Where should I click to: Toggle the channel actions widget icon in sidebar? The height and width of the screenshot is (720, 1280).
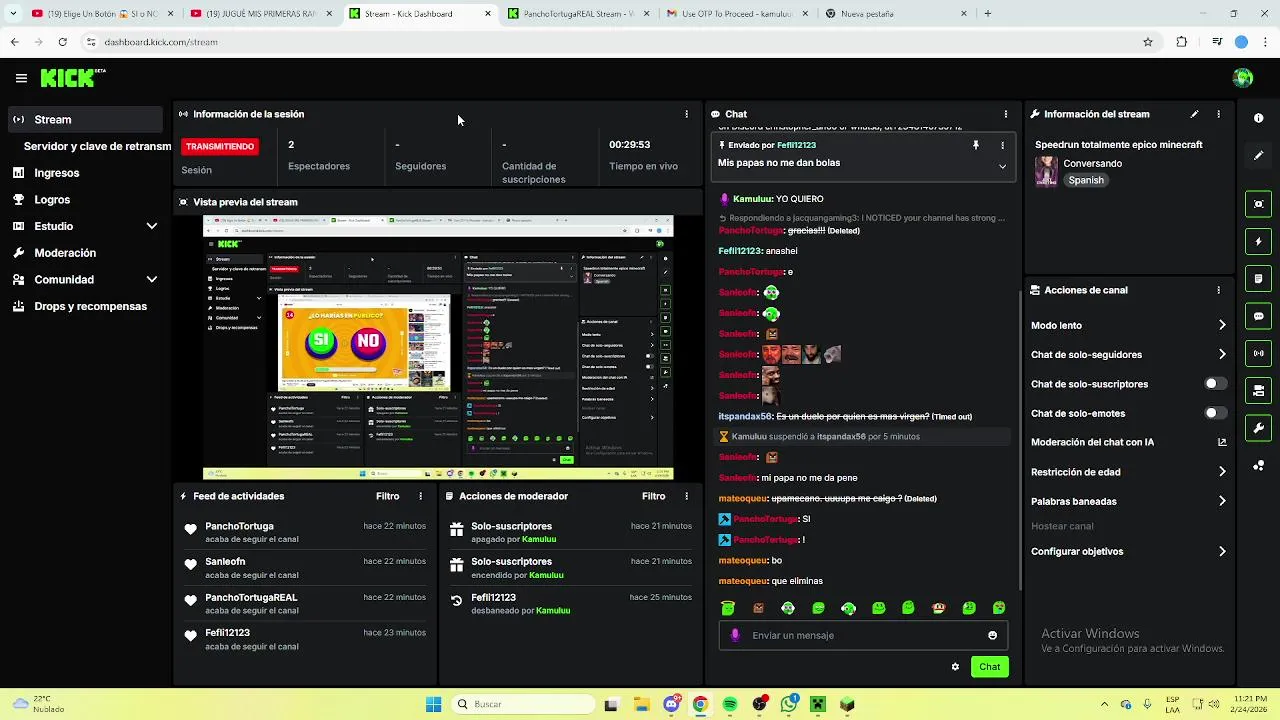click(1258, 390)
